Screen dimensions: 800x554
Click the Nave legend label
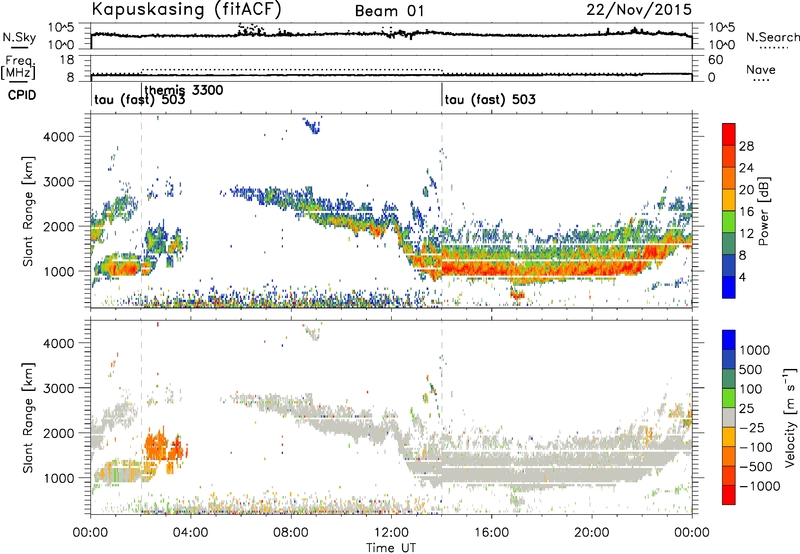[x=761, y=69]
